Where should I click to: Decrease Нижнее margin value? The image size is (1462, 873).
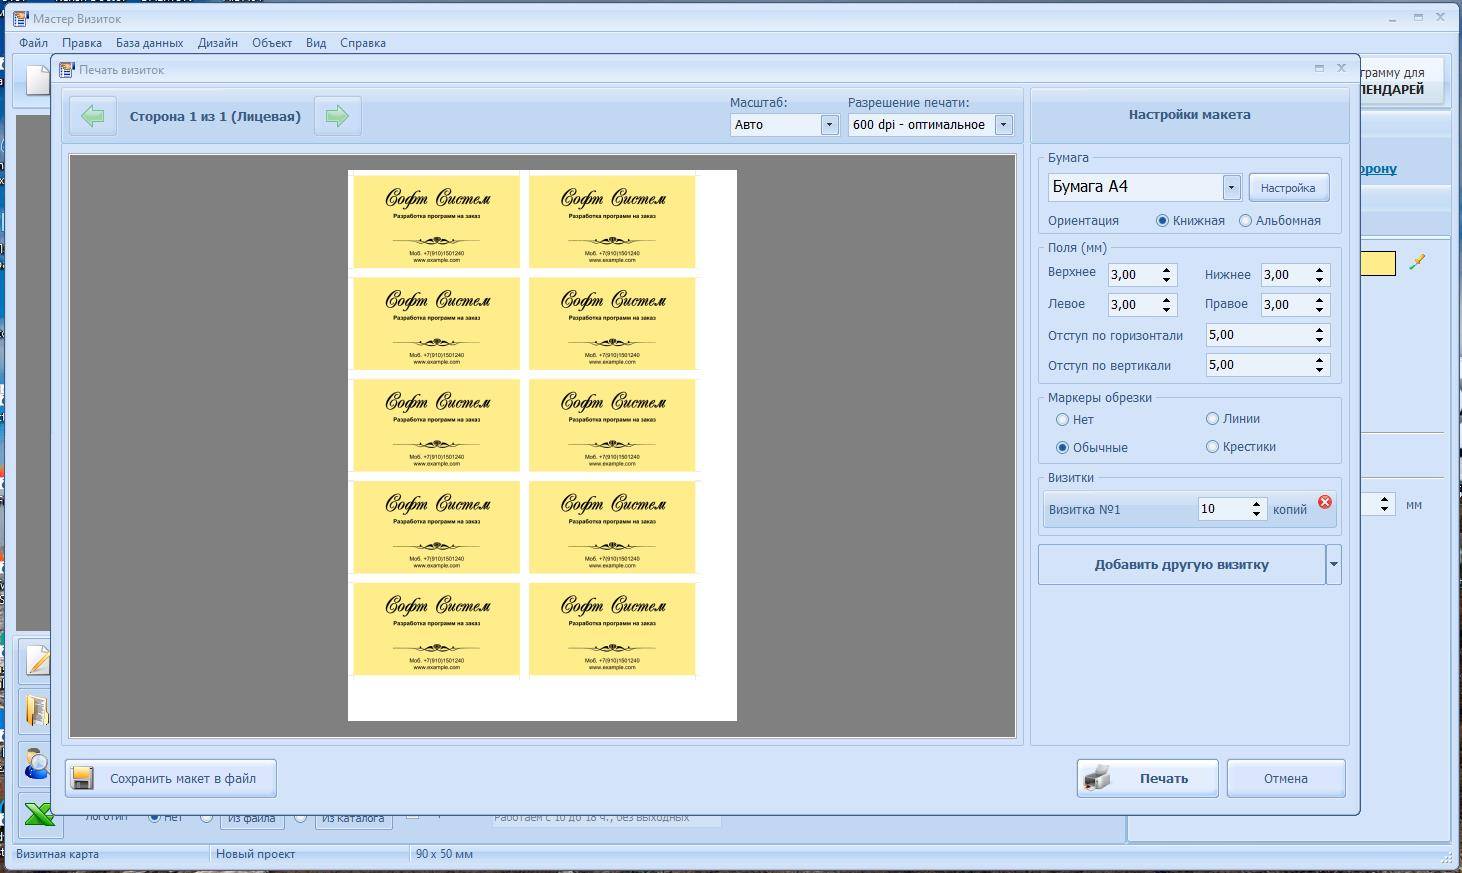[x=1319, y=280]
